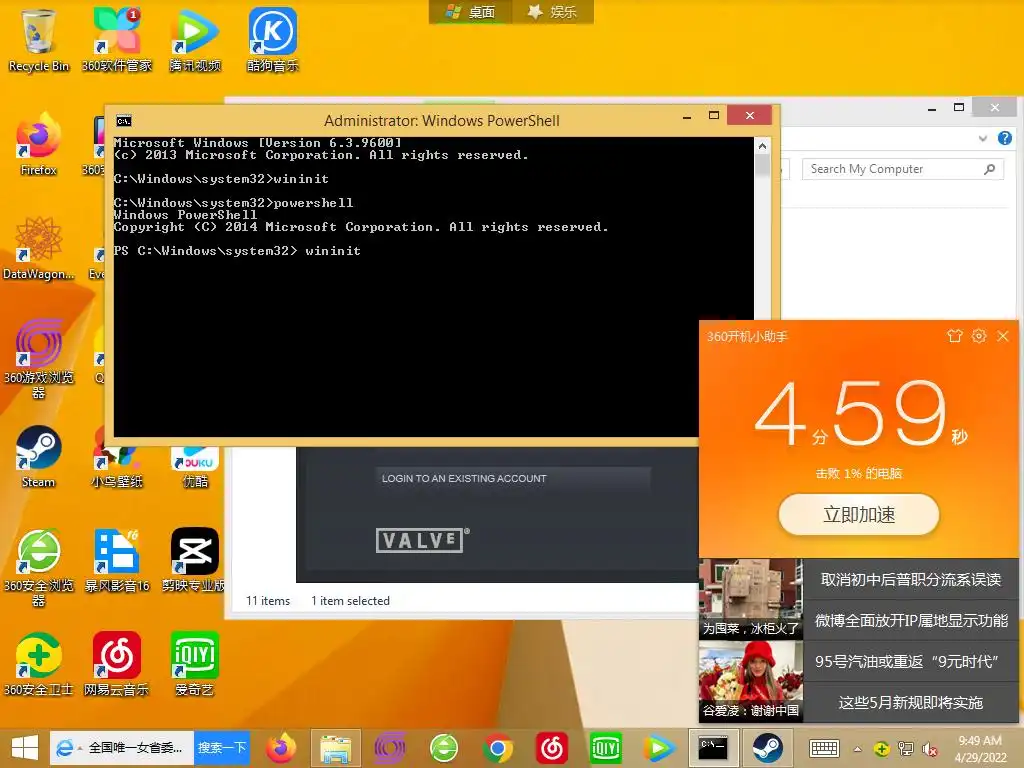The width and height of the screenshot is (1024, 768).
Task: Switch to PowerShell taskbar button
Action: [714, 748]
